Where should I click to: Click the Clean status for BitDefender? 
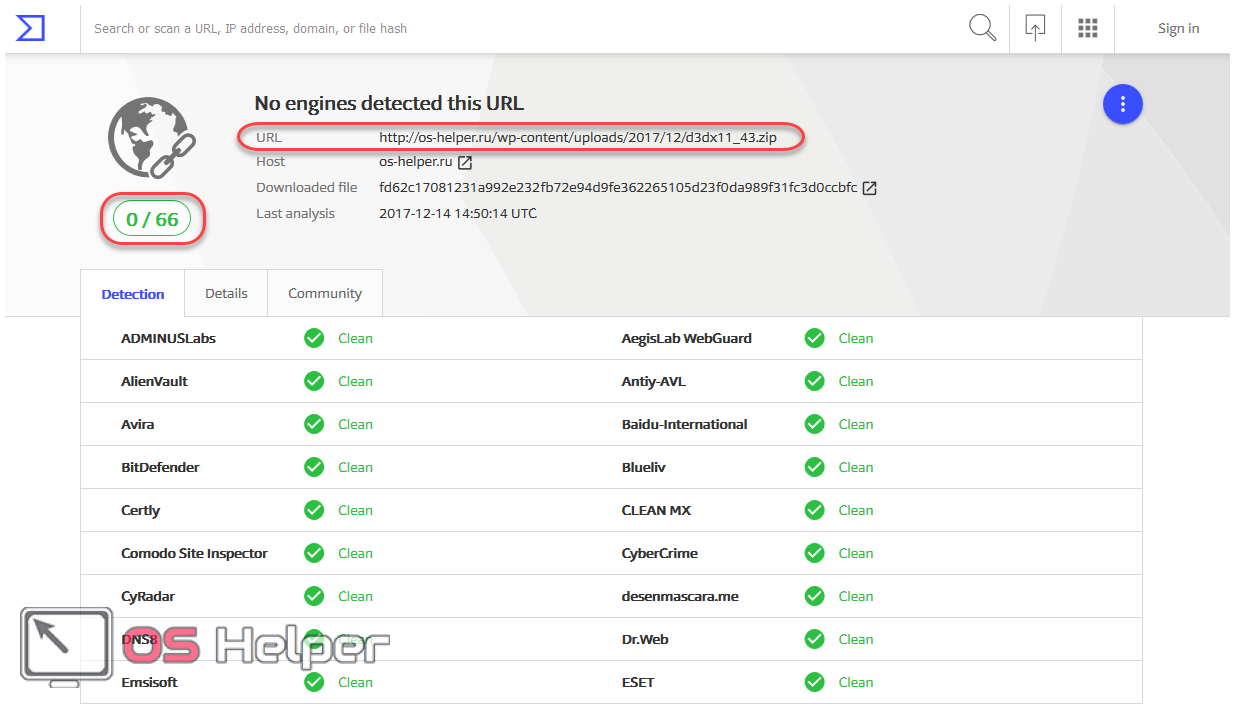(355, 467)
